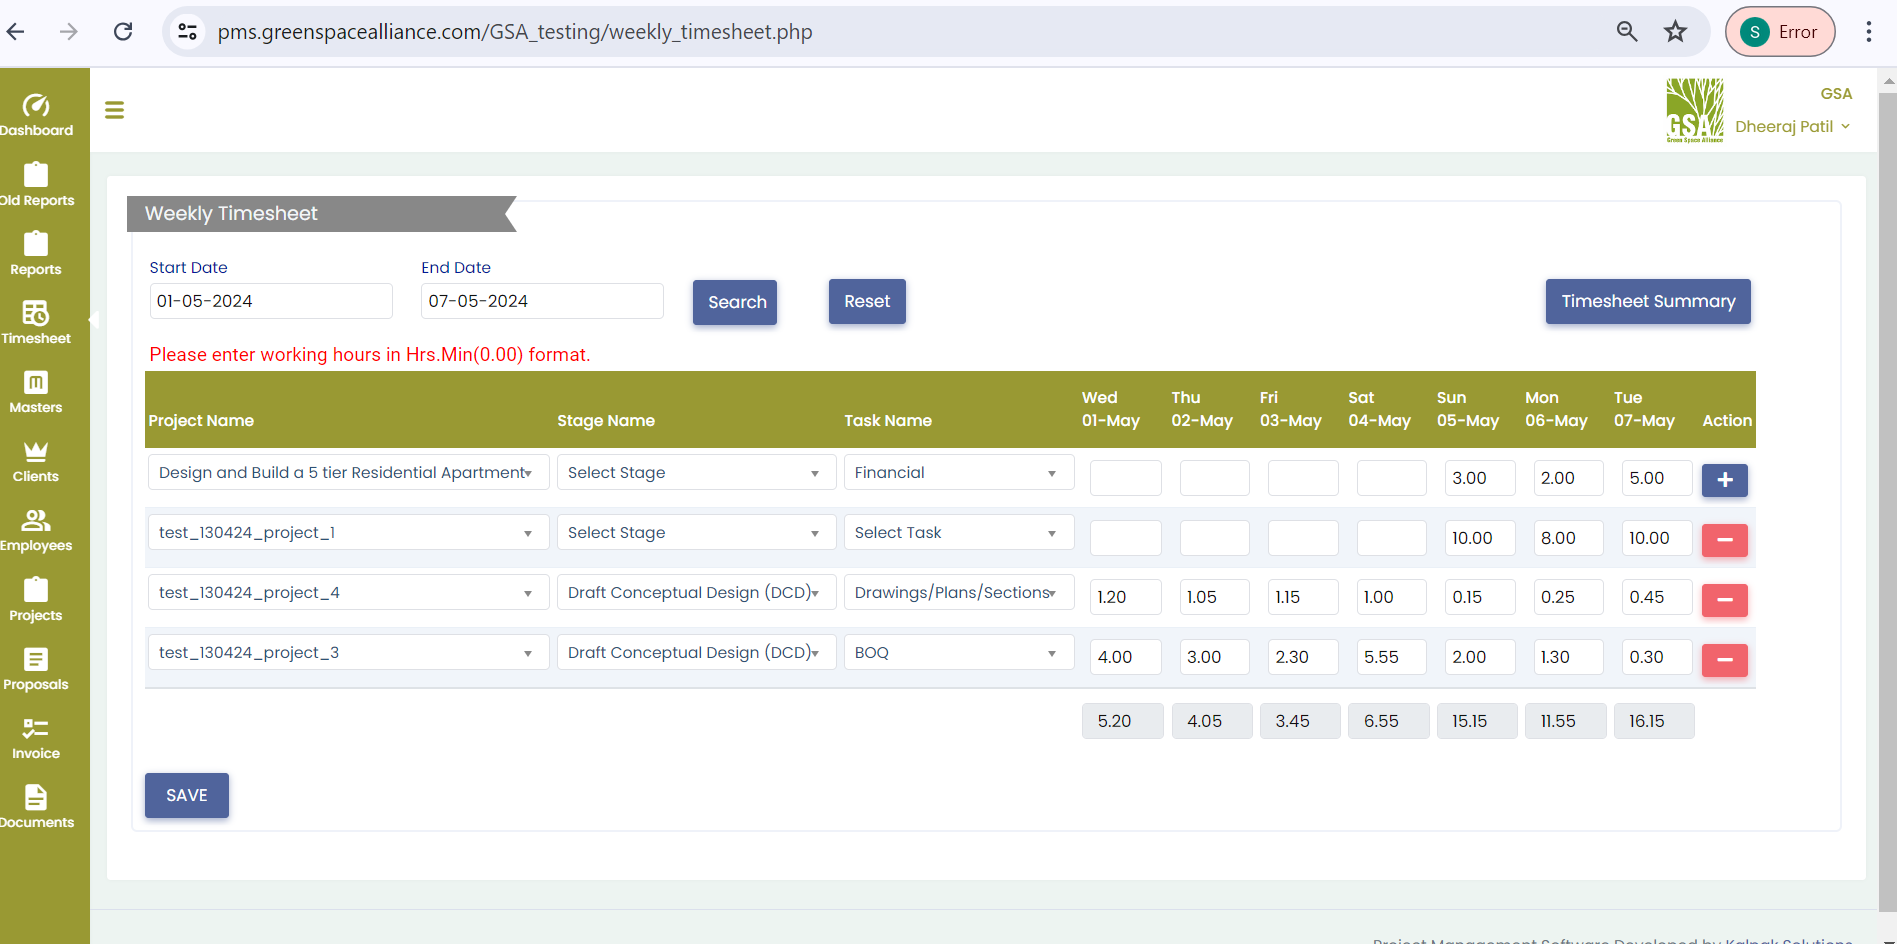
Task: Open the test_130424_project_4 project dropdown
Action: tap(347, 593)
